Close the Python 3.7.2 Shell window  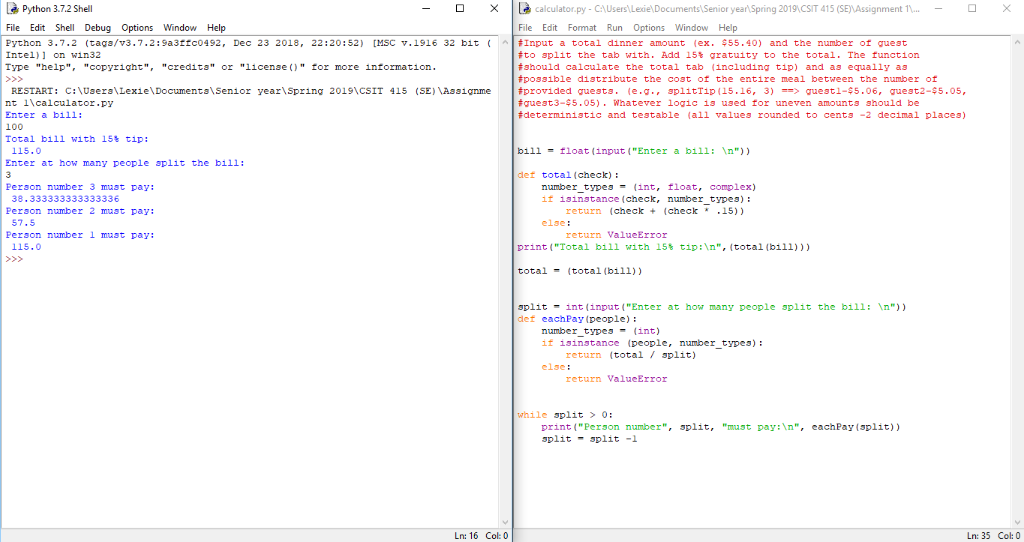pos(494,8)
